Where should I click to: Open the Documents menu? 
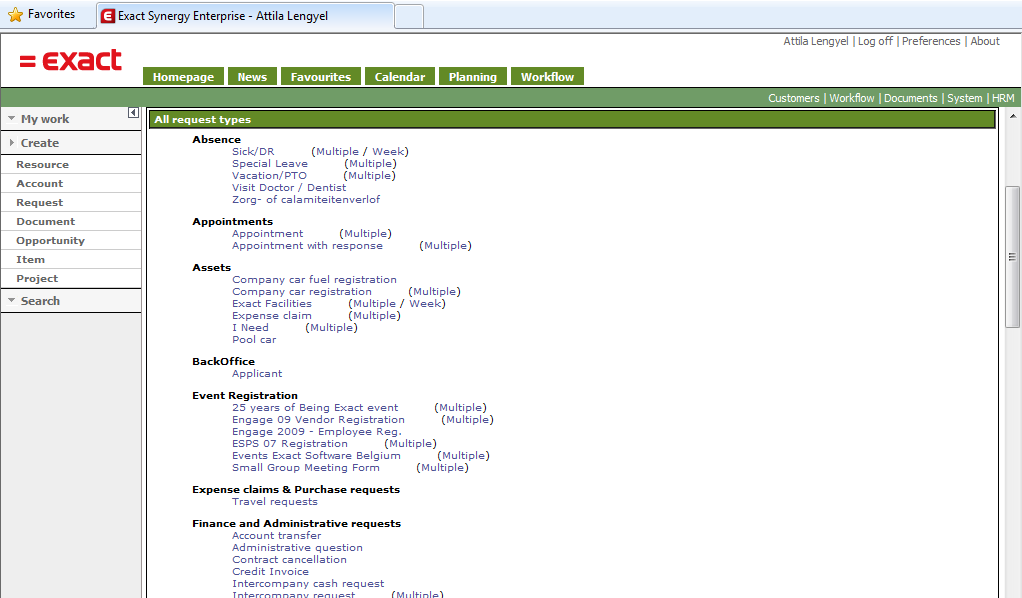910,98
